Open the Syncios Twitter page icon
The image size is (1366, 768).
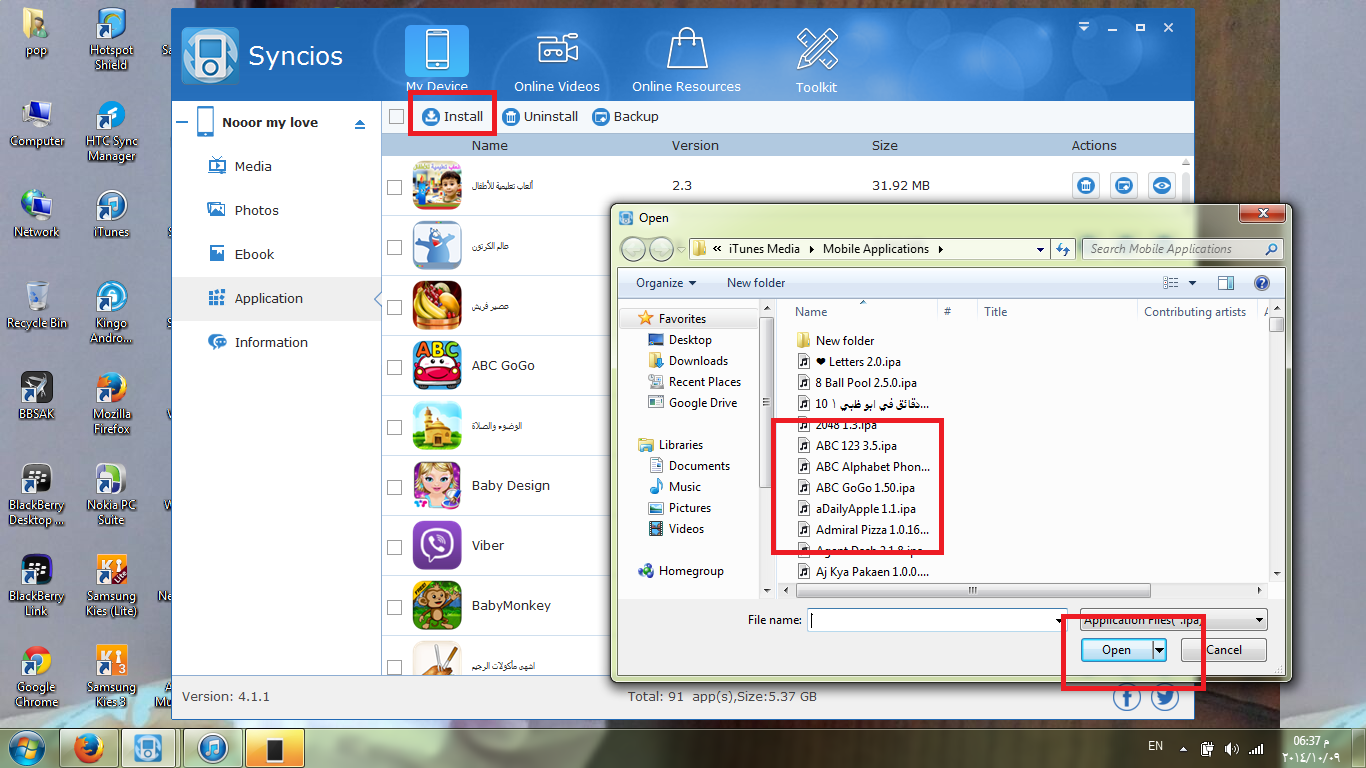pos(1165,698)
